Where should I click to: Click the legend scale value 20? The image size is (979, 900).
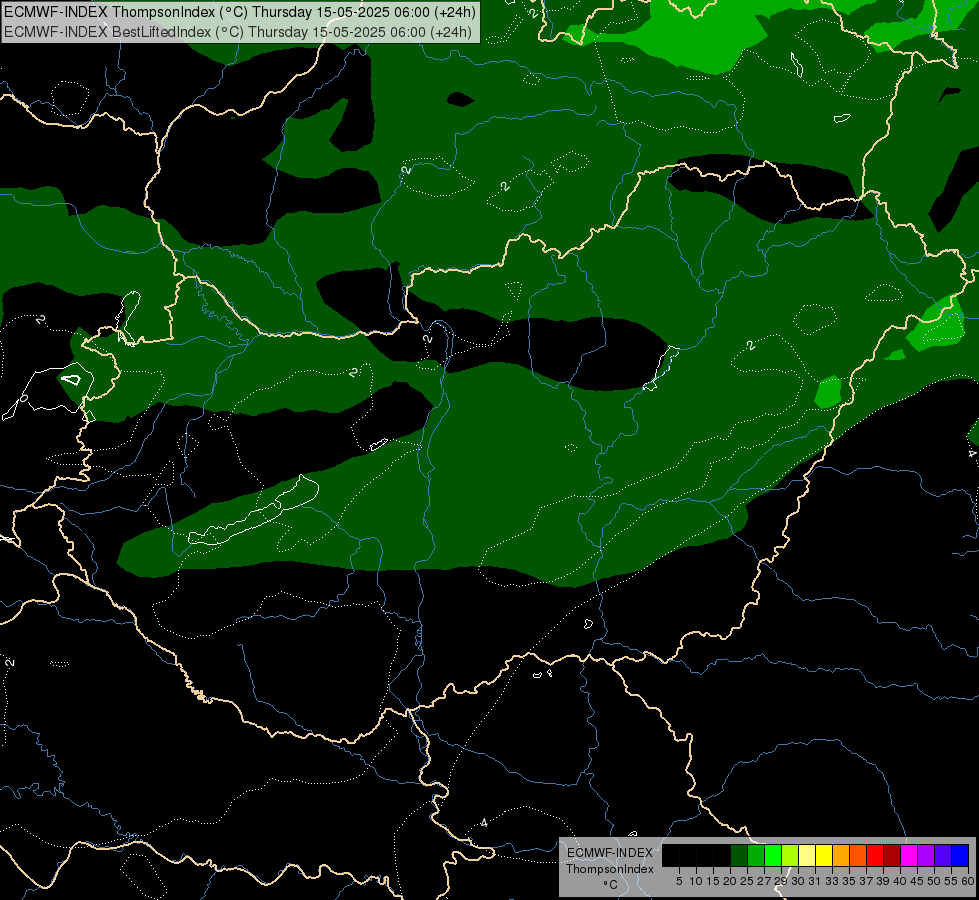[730, 881]
